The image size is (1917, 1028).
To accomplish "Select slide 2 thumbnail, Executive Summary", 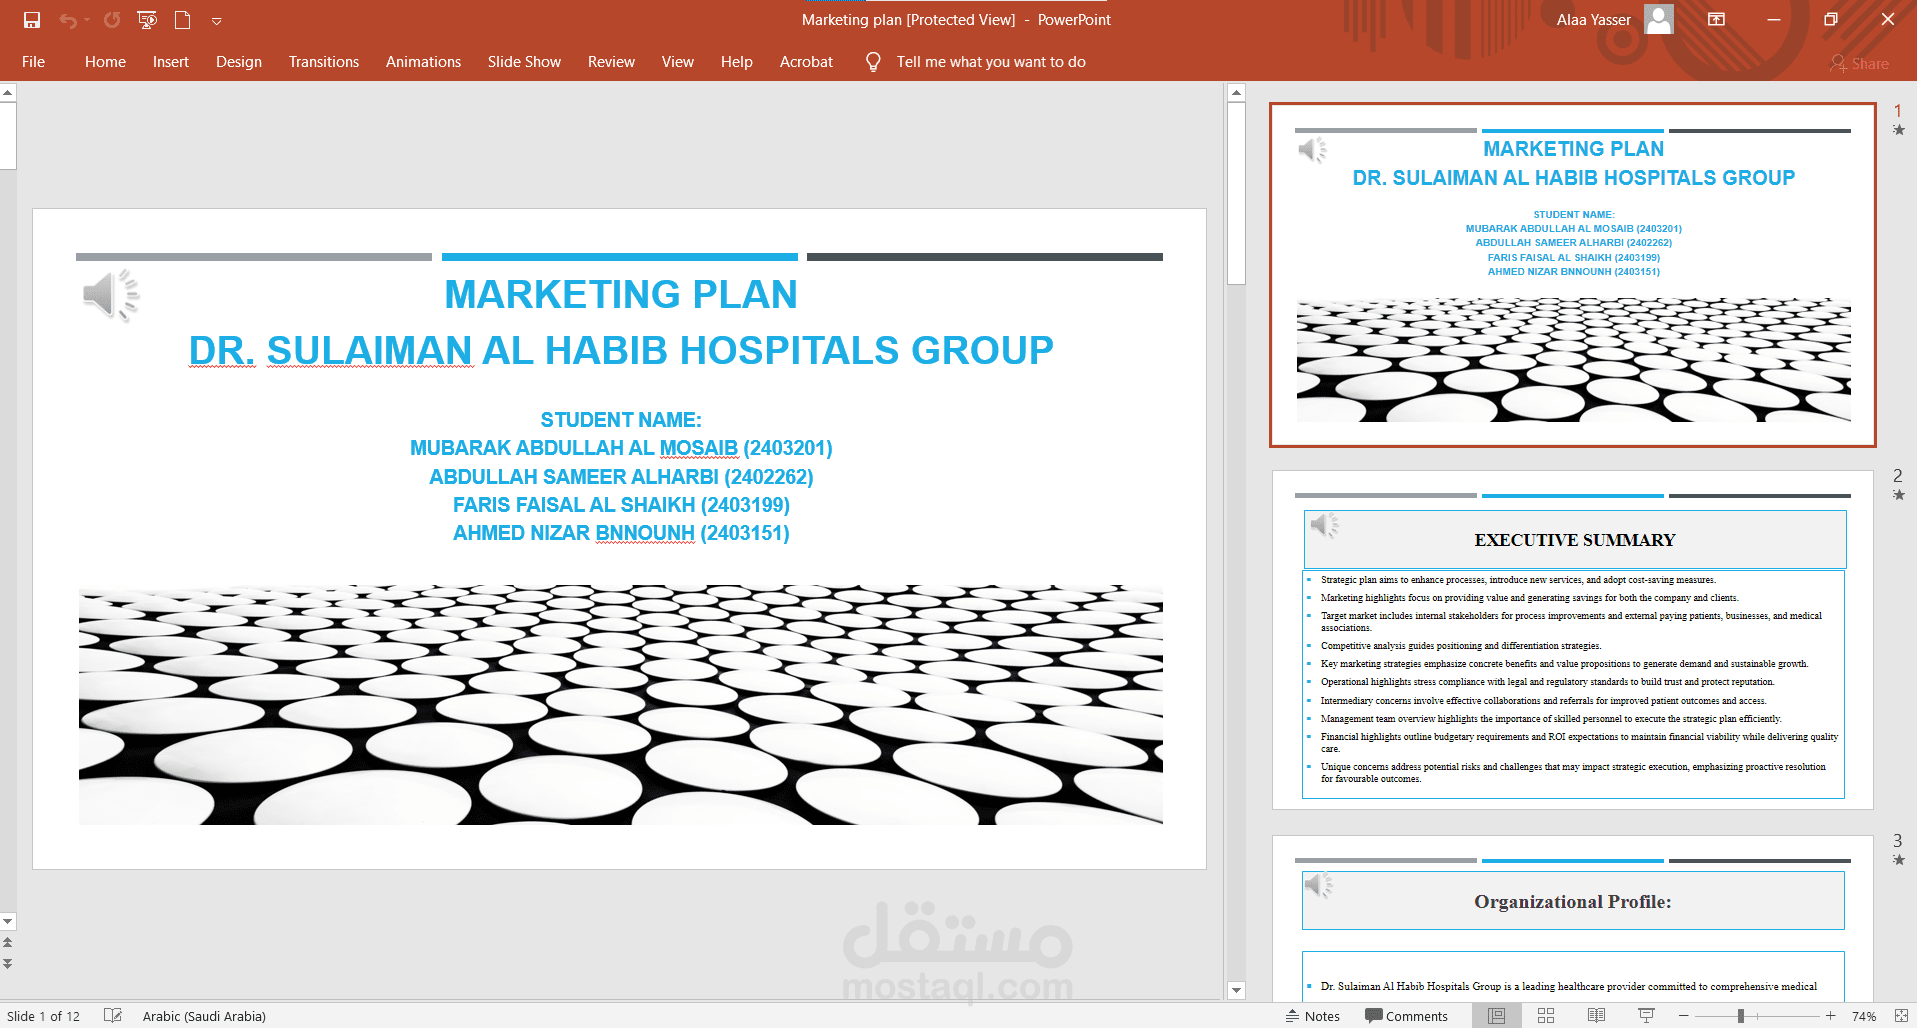I will tap(1573, 640).
